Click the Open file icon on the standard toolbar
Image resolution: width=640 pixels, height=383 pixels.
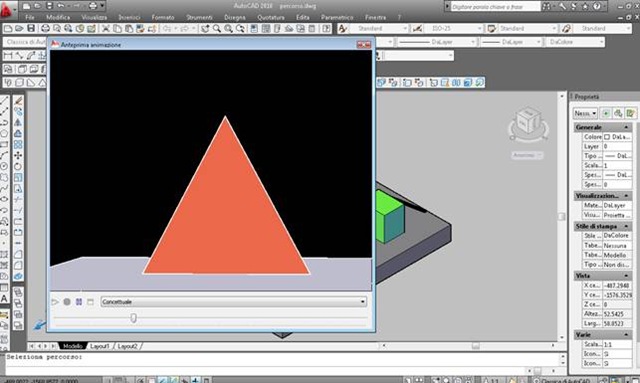19,28
